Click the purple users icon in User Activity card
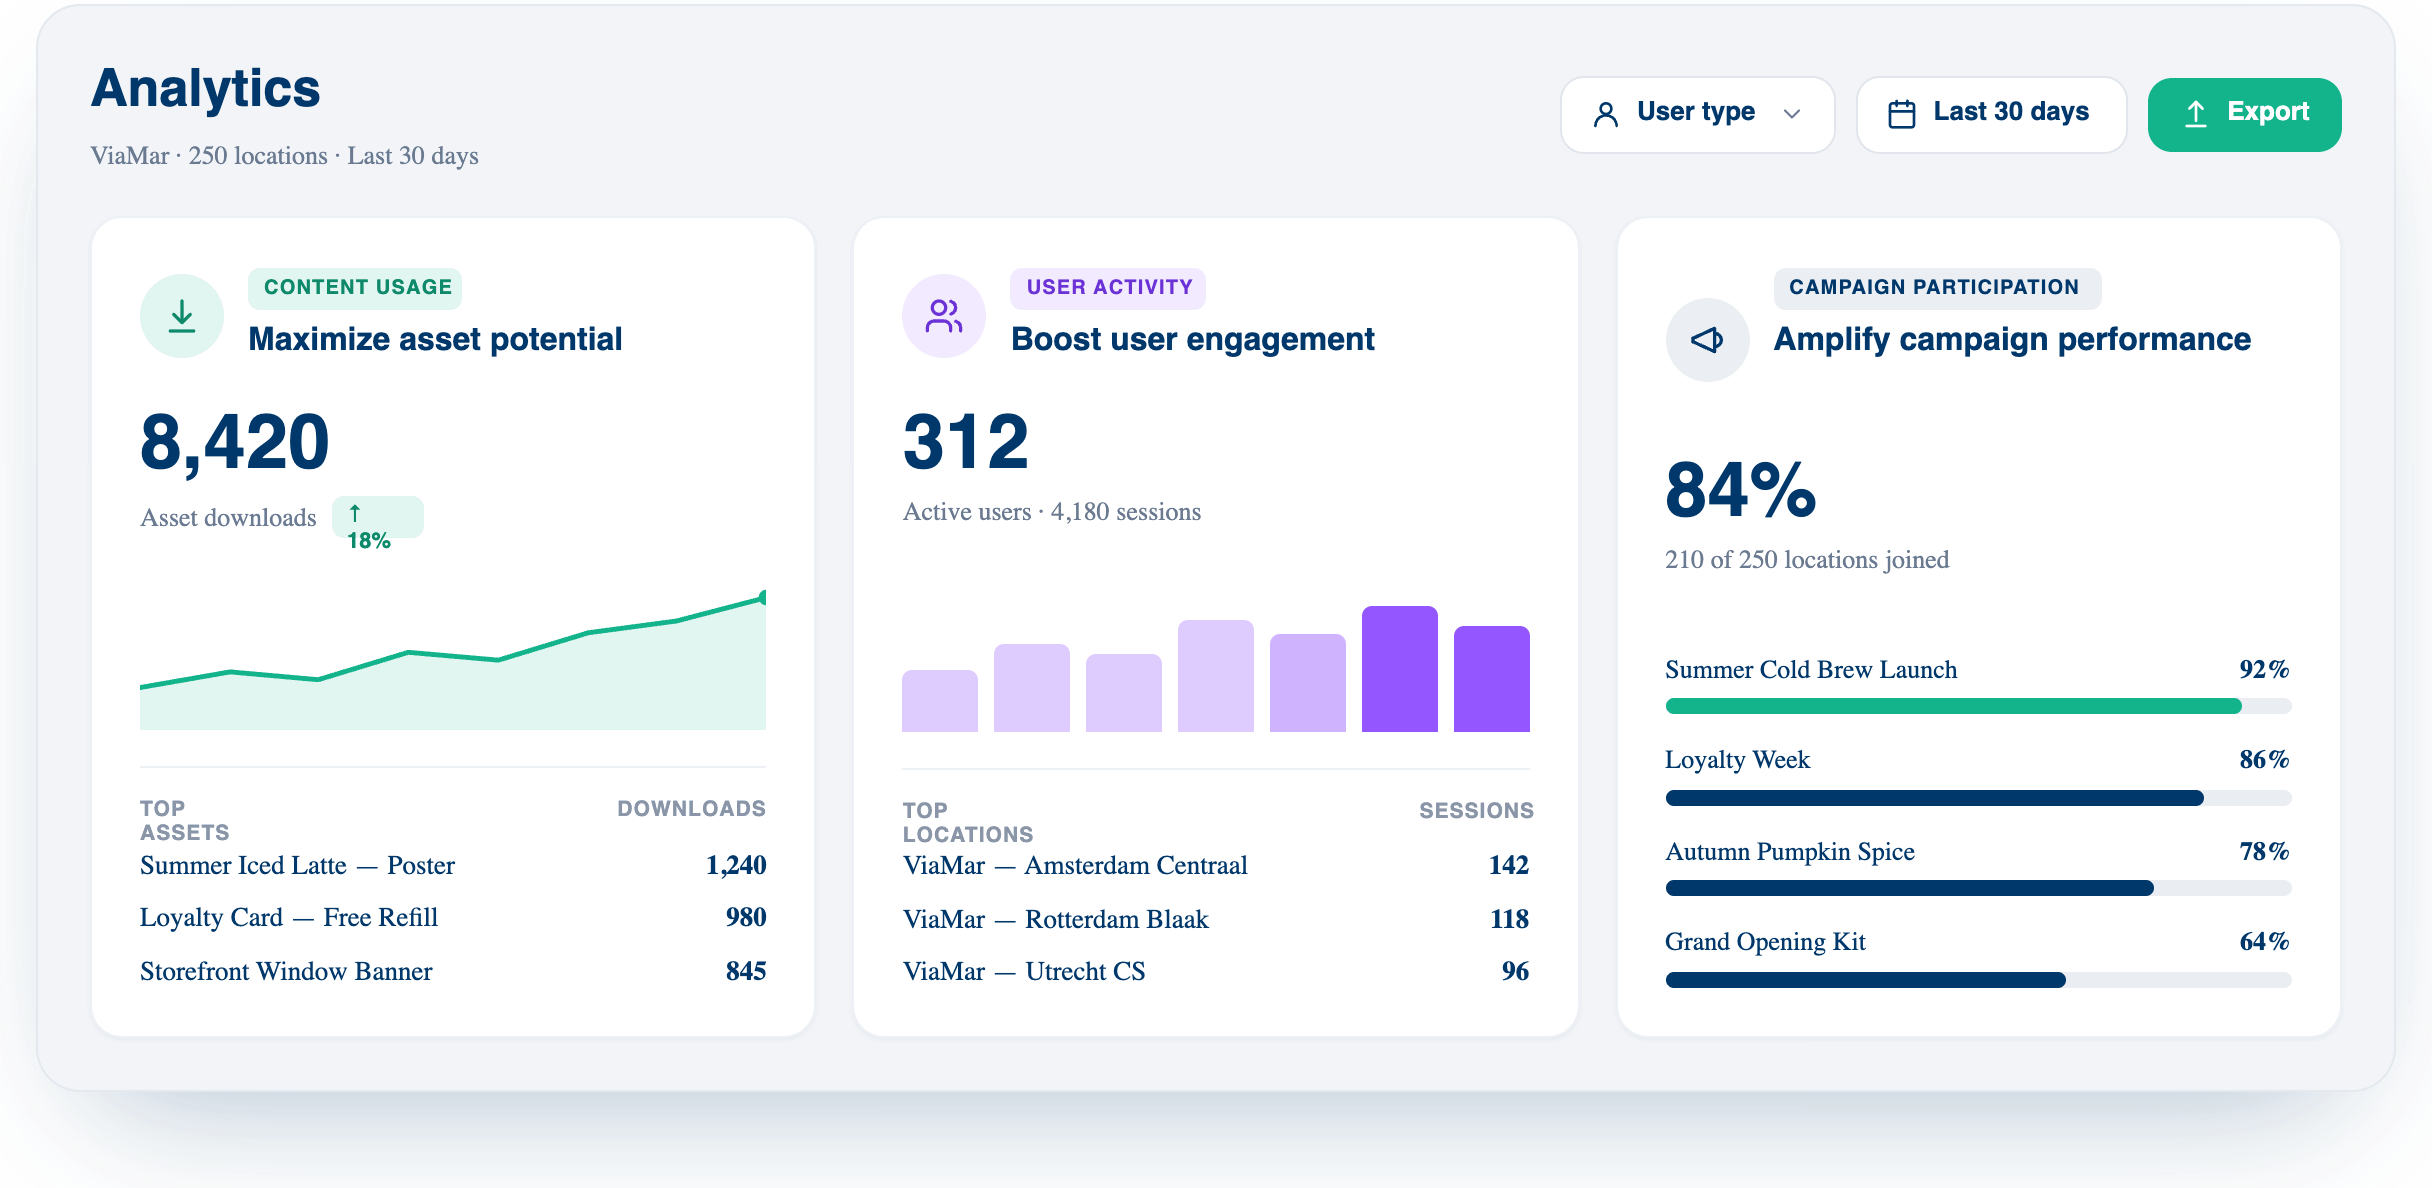 pyautogui.click(x=944, y=316)
